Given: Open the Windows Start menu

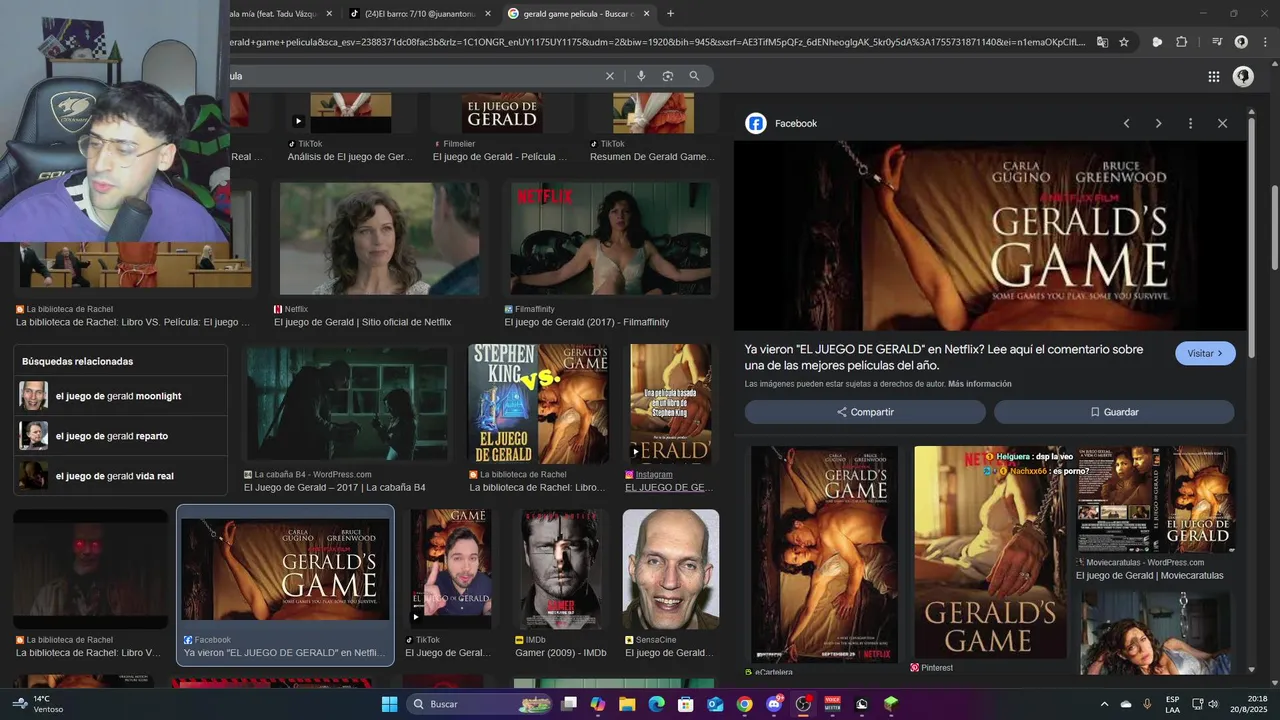Looking at the screenshot, I should coord(389,704).
